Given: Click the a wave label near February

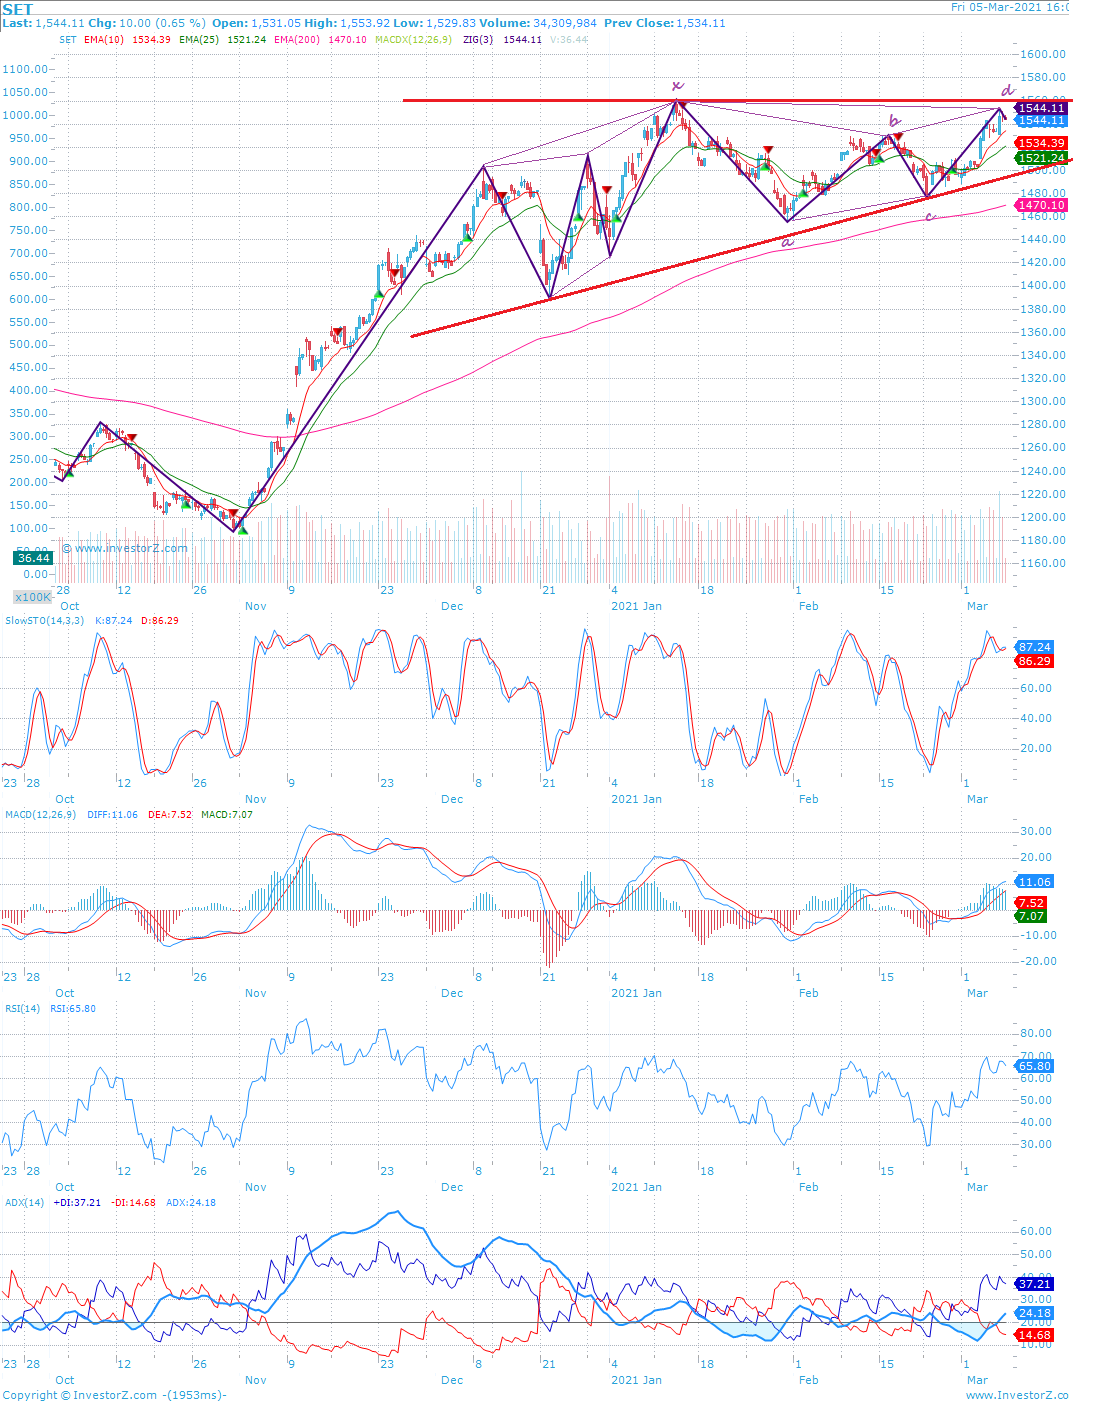Looking at the screenshot, I should point(787,242).
